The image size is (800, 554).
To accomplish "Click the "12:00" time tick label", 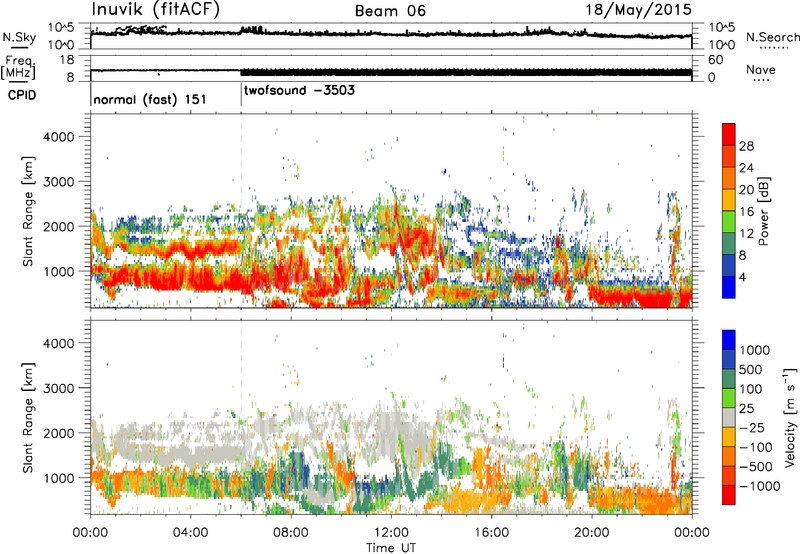I will pos(391,533).
